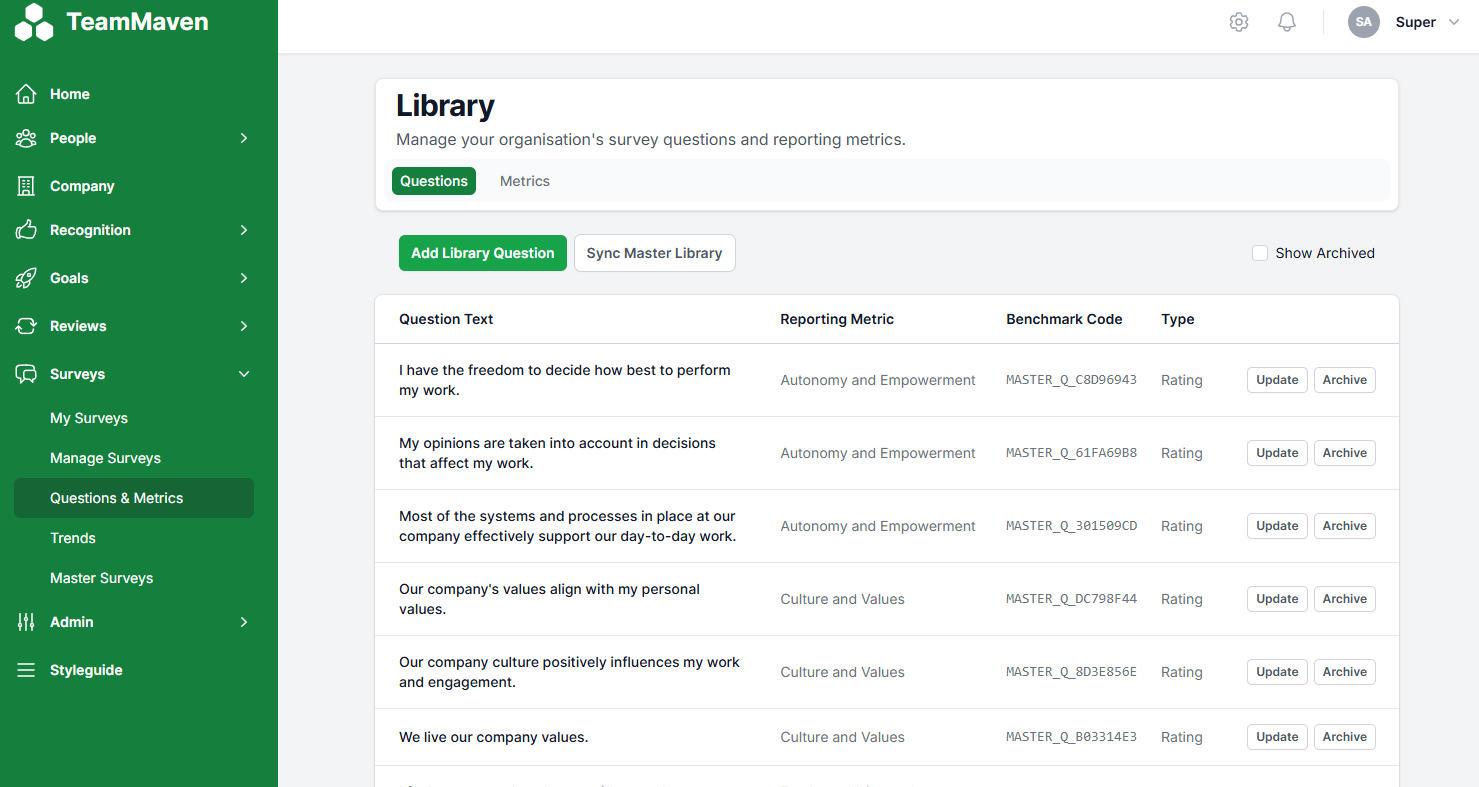Click the Question Text column header
This screenshot has width=1479, height=787.
(x=446, y=319)
